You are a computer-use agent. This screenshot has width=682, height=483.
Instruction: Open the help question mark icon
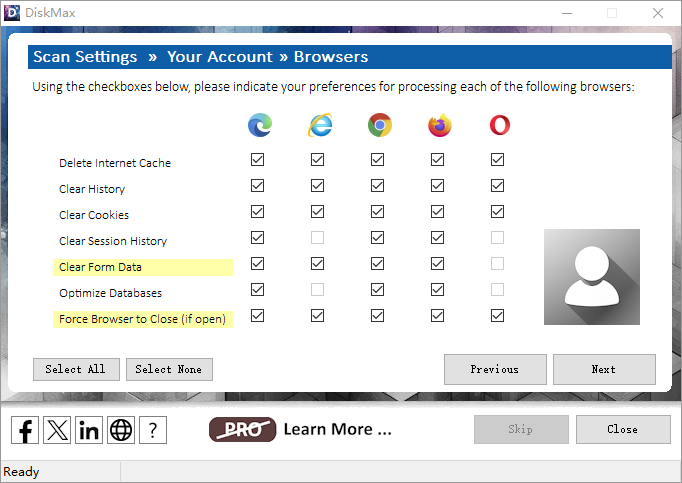[x=153, y=430]
